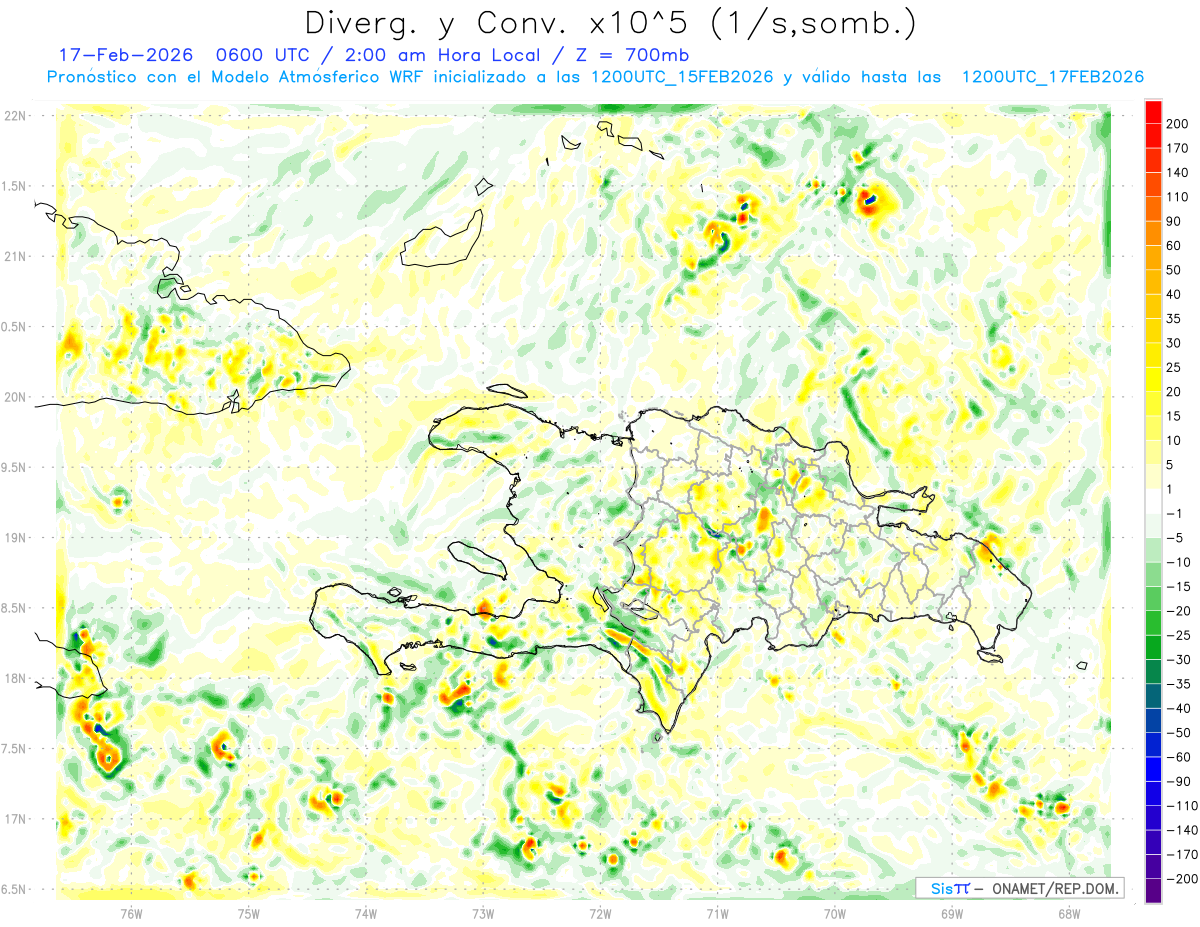Click the longitude axis label "76W"
The width and height of the screenshot is (1200, 927).
click(x=131, y=914)
